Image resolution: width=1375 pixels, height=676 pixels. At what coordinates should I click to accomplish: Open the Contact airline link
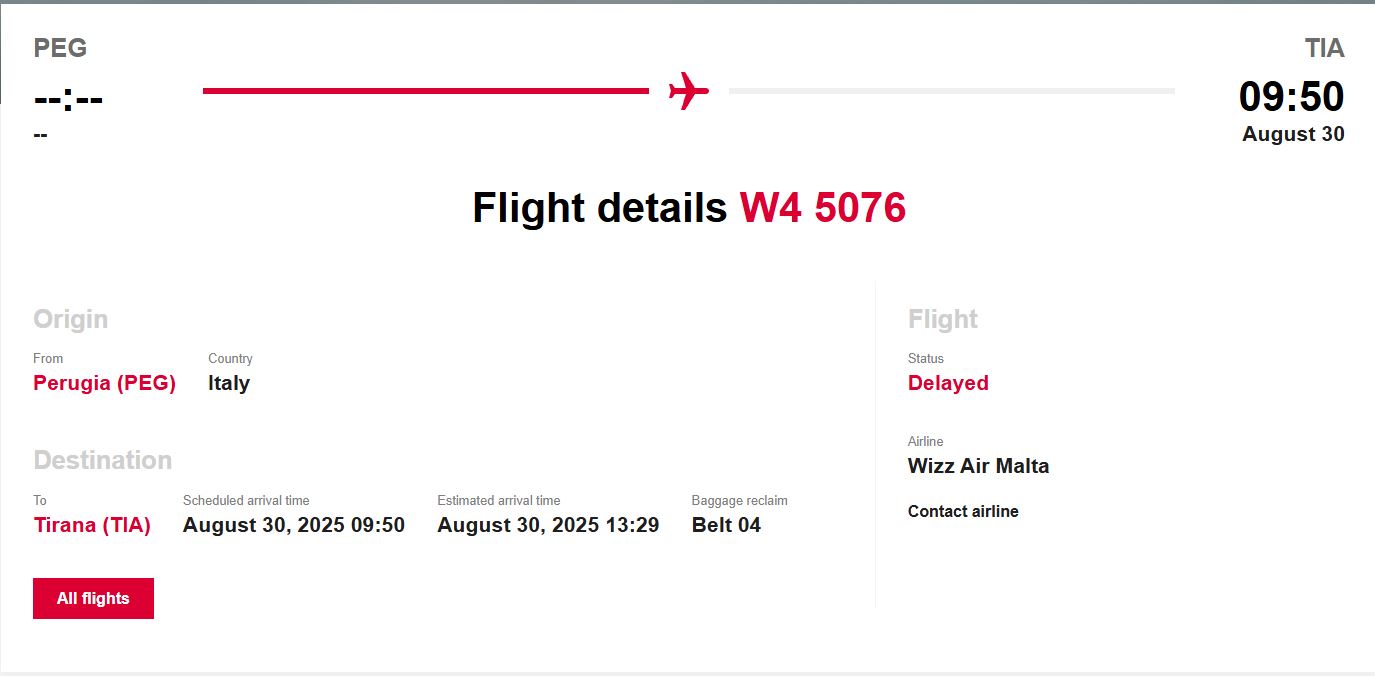[x=963, y=511]
